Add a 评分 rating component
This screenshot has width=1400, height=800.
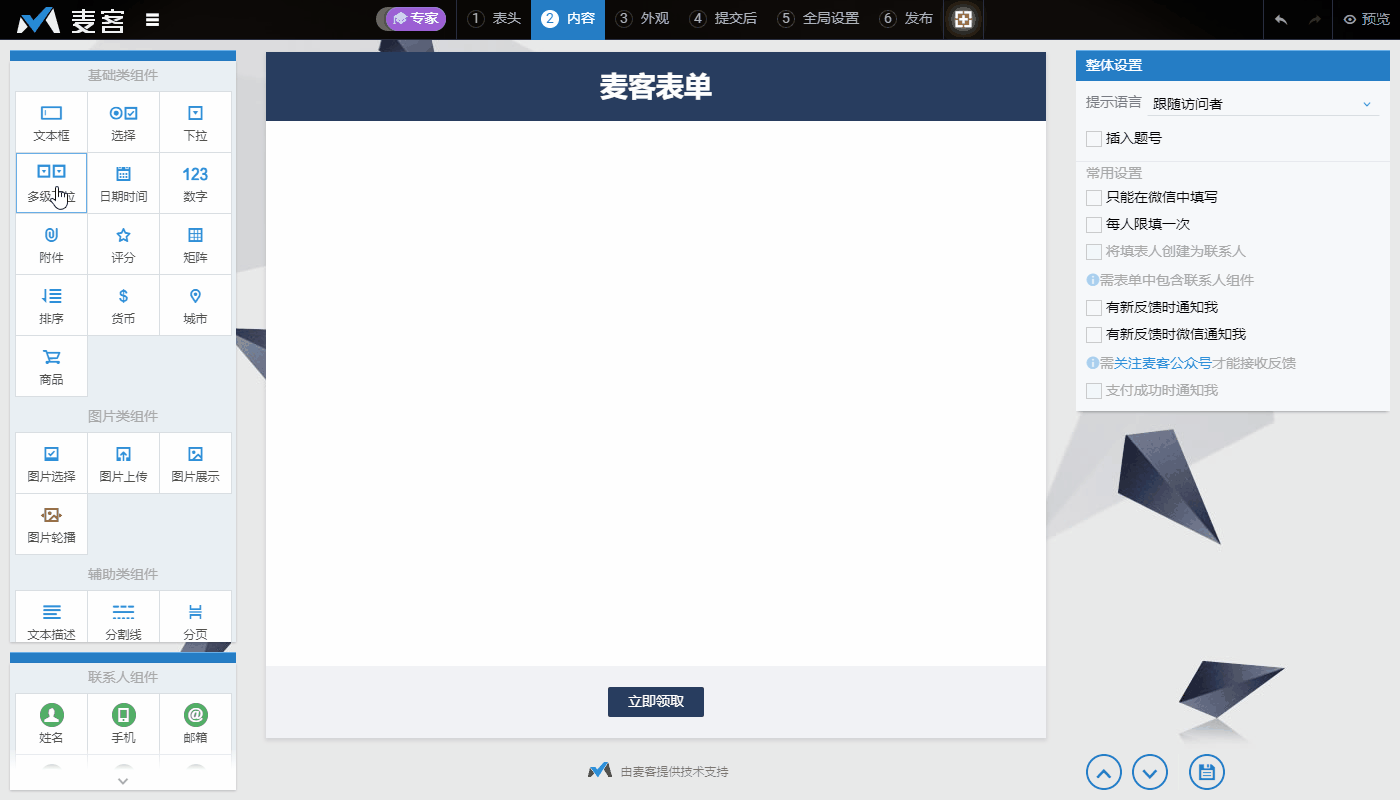[124, 244]
